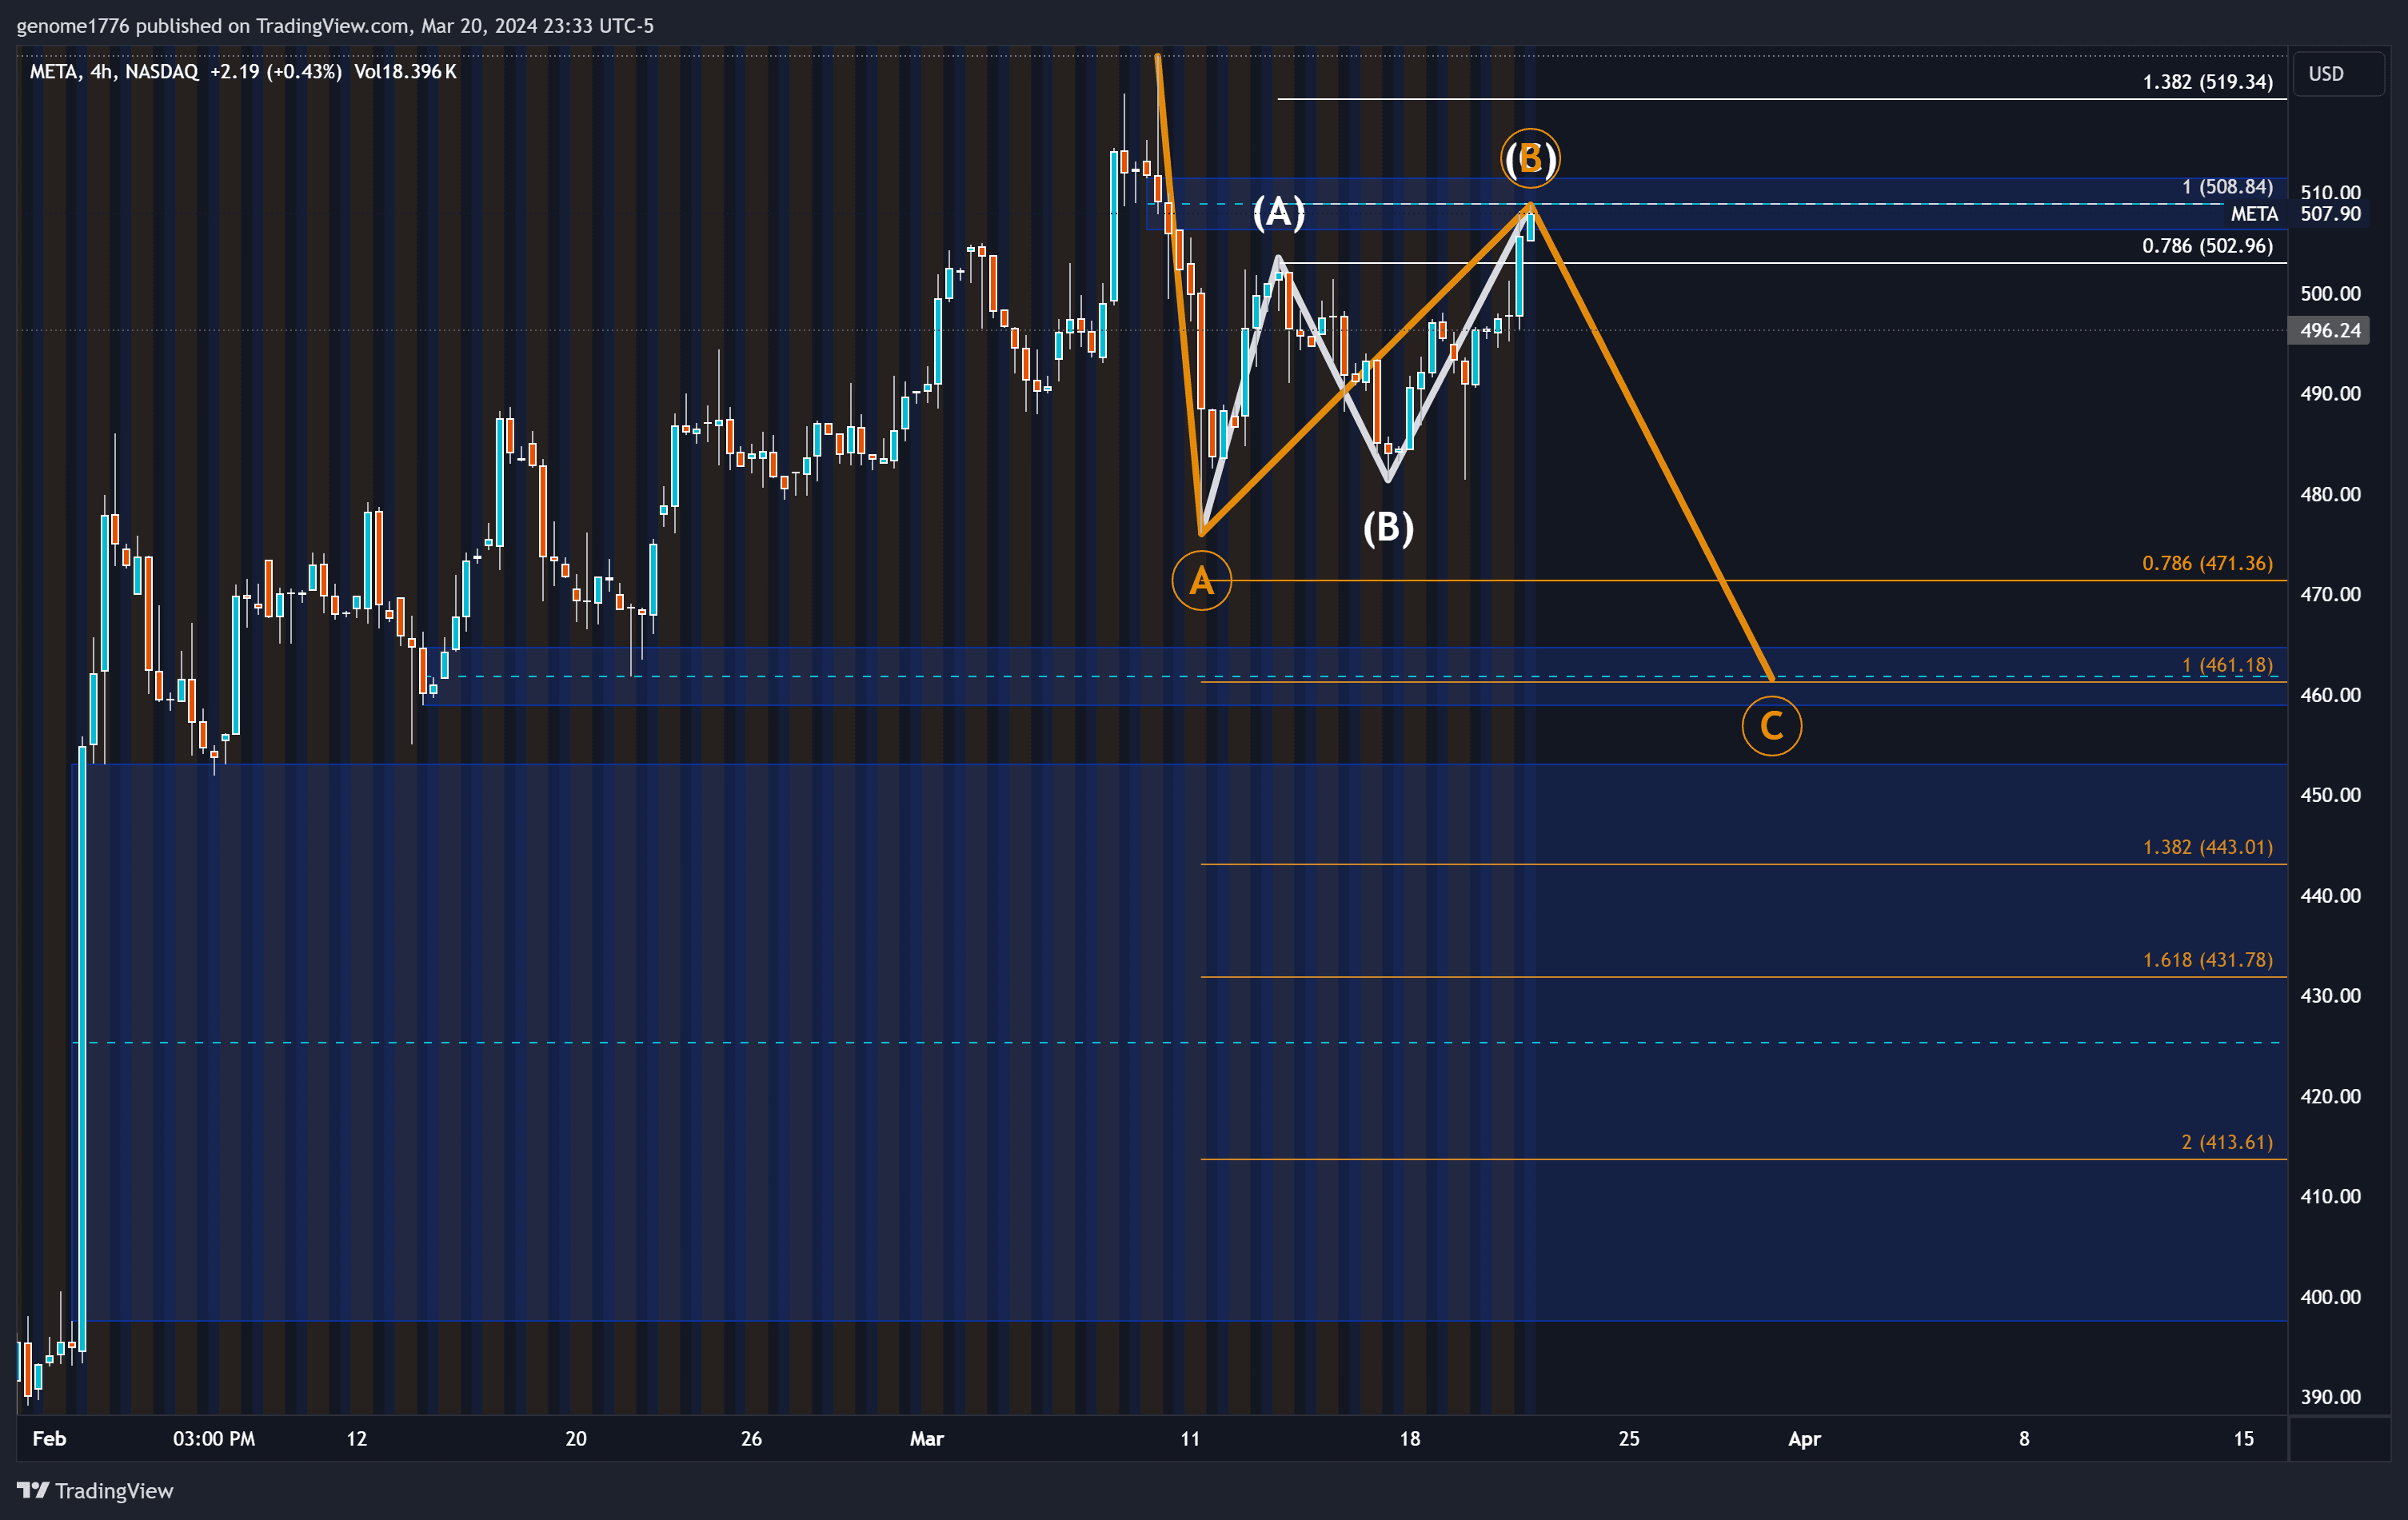Screen dimensions: 2408x1520
Task: Click the 390.00 price axis label
Action: coord(2330,1397)
